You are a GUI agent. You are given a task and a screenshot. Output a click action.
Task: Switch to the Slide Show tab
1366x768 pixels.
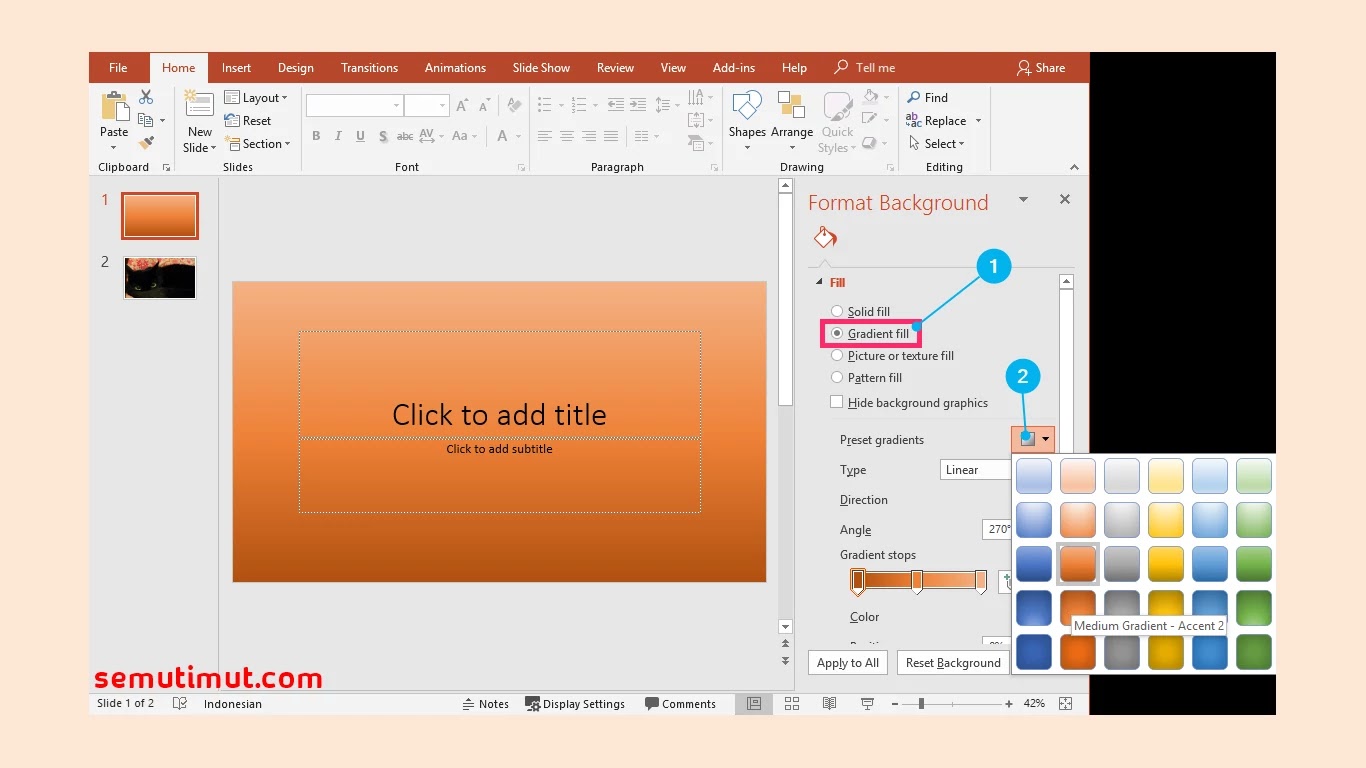click(541, 68)
